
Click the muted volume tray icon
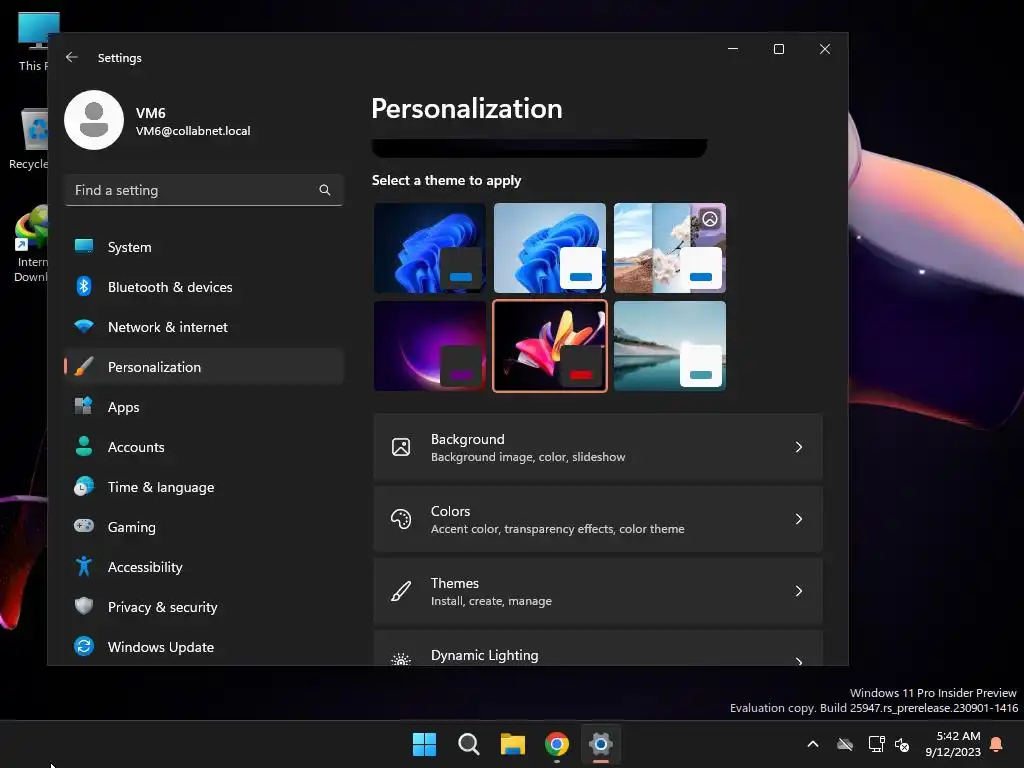[x=902, y=744]
